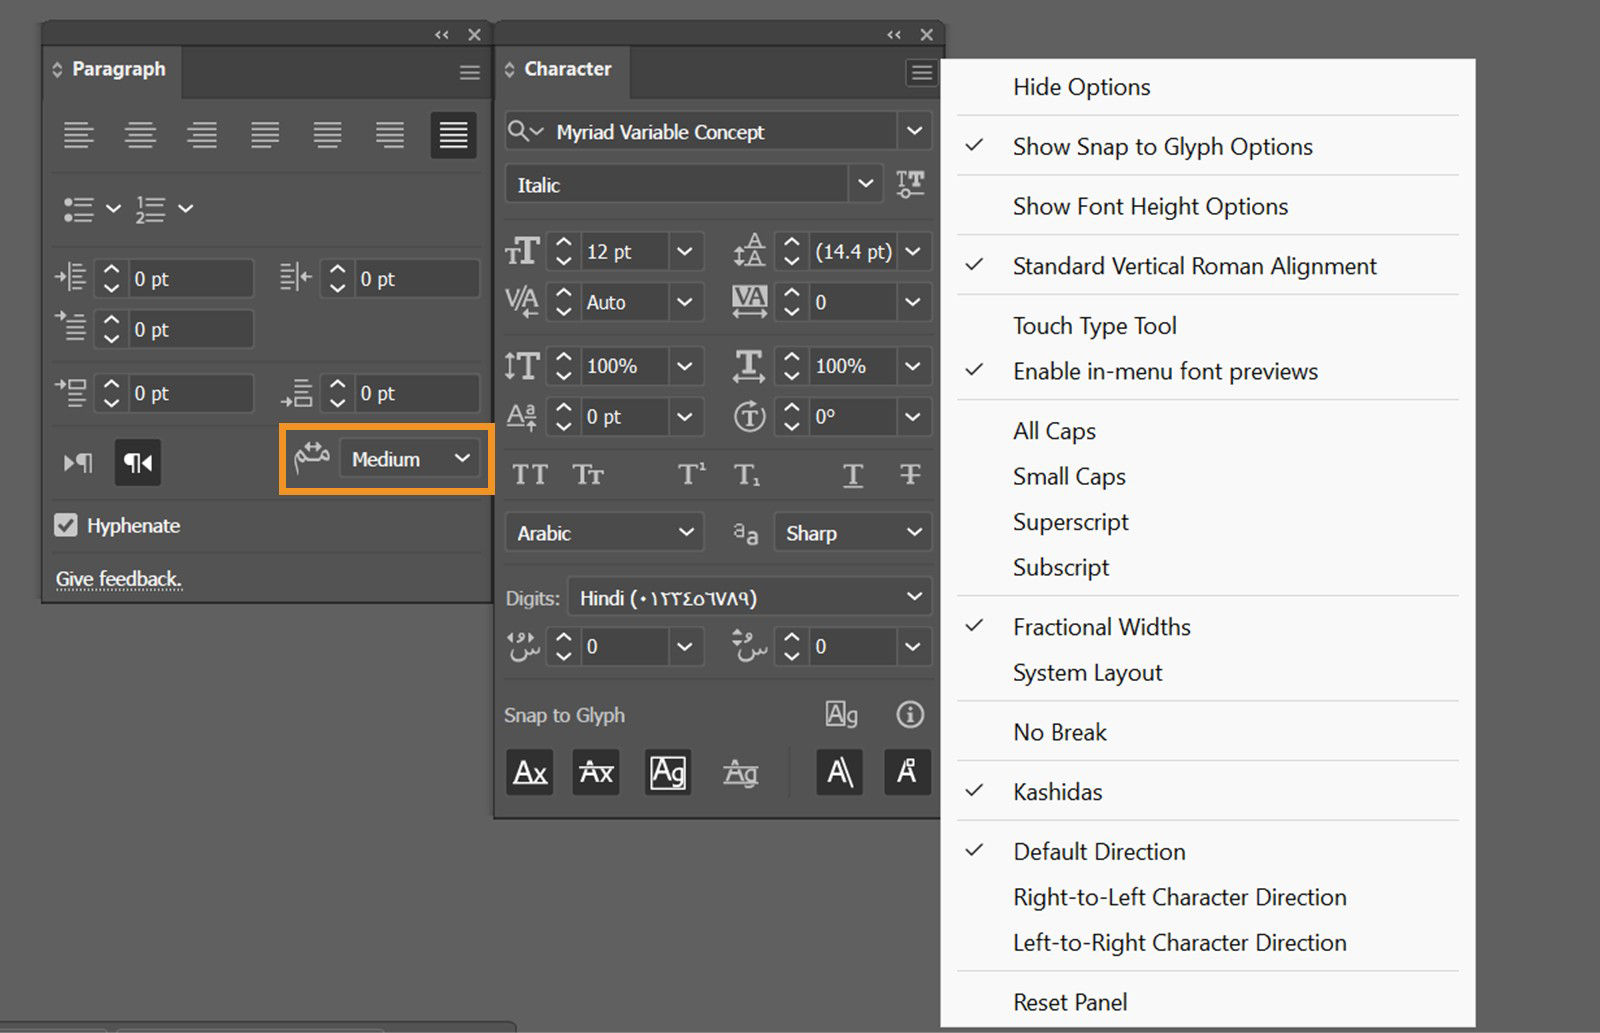Select justify all lines alignment
Screen dimensions: 1600x1033
click(453, 135)
